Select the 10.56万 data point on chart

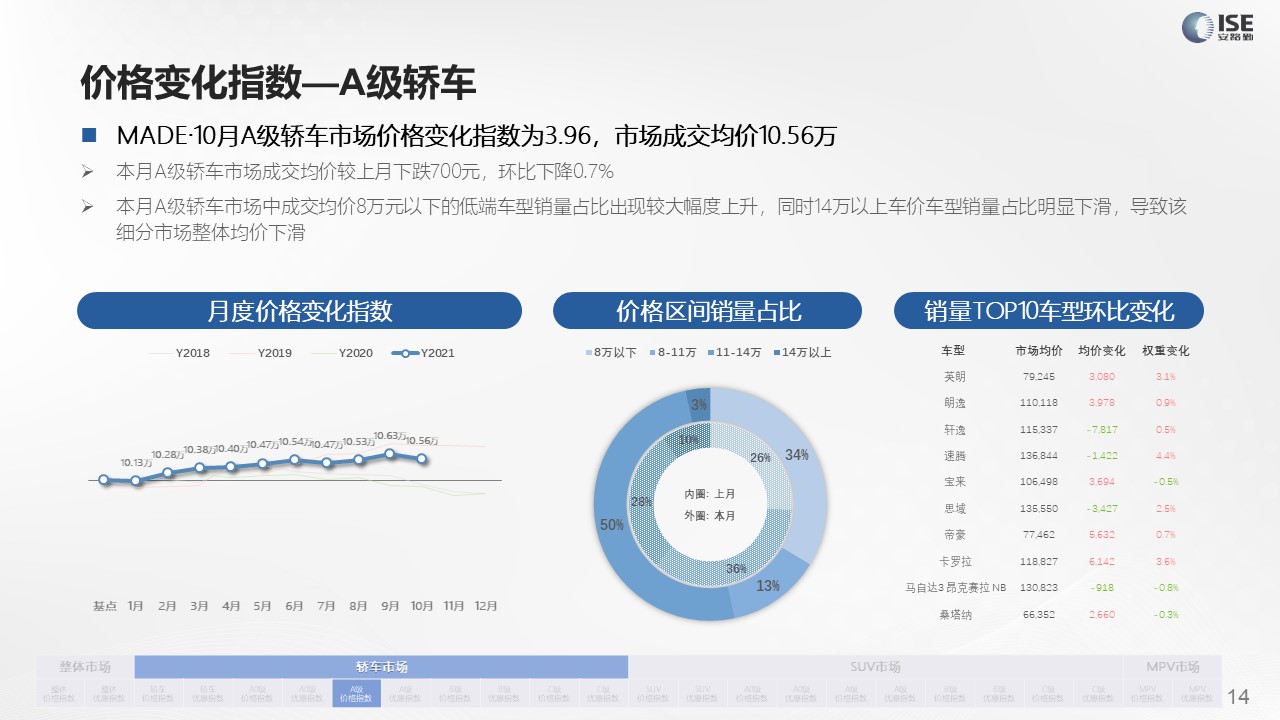tap(422, 459)
